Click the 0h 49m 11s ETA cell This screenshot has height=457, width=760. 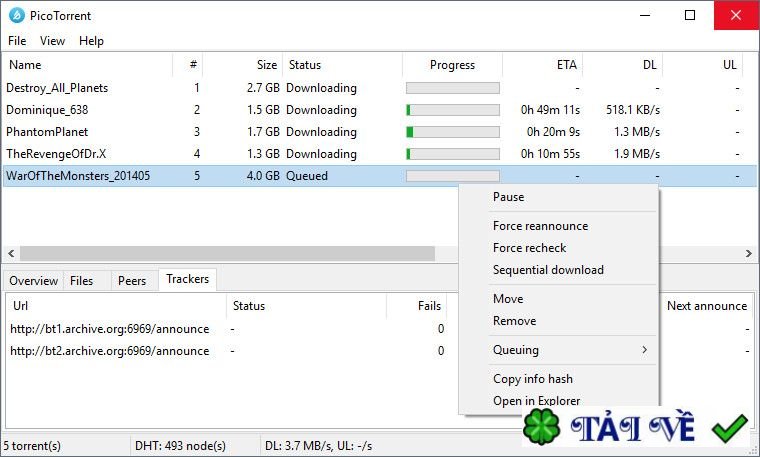click(550, 110)
